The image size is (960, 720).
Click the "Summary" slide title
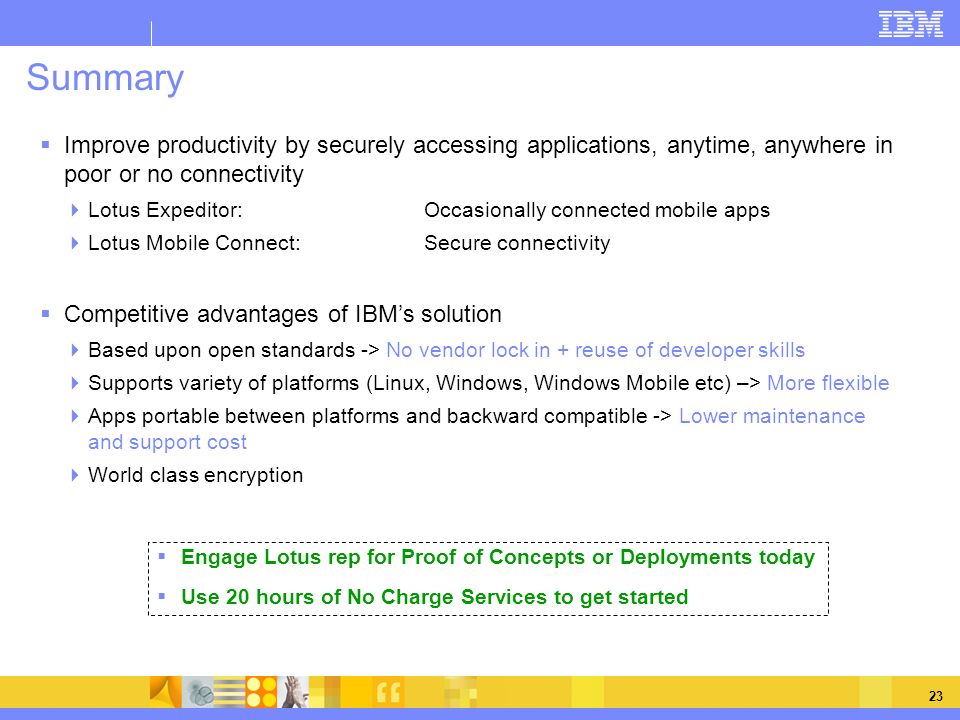(x=105, y=78)
